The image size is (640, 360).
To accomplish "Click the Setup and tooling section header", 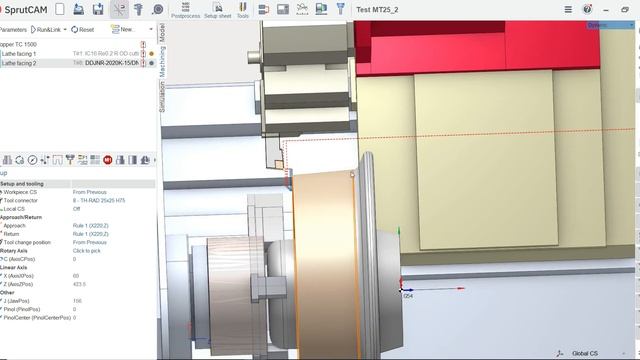I will pos(78,184).
